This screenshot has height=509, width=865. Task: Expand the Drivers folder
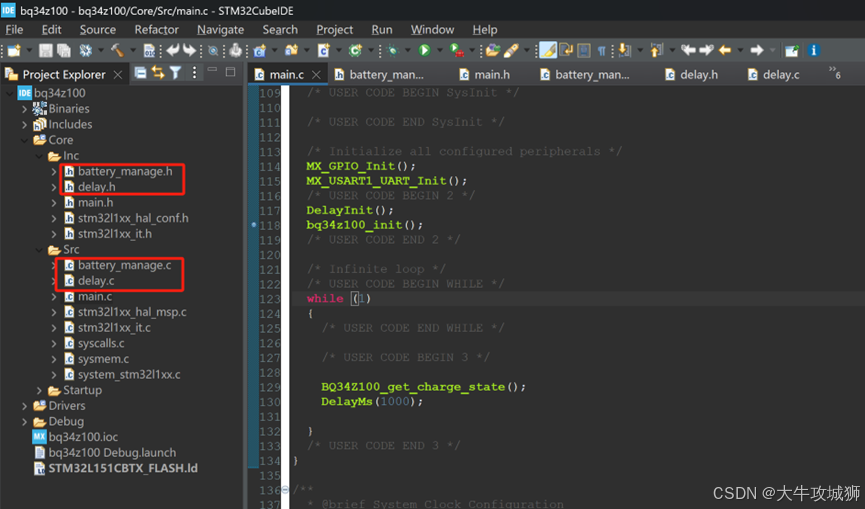pos(24,406)
